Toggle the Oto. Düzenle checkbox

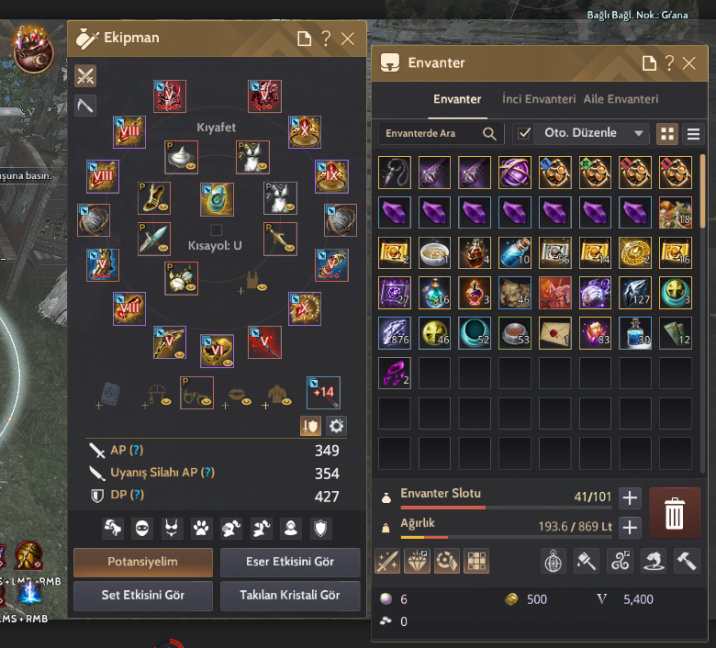point(524,133)
